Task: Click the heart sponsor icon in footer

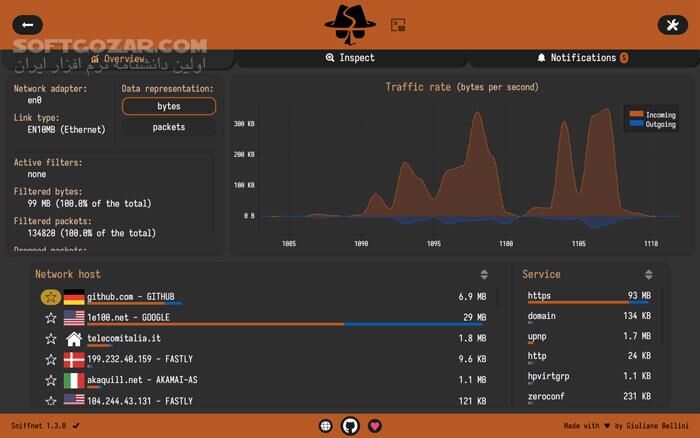Action: (x=375, y=426)
